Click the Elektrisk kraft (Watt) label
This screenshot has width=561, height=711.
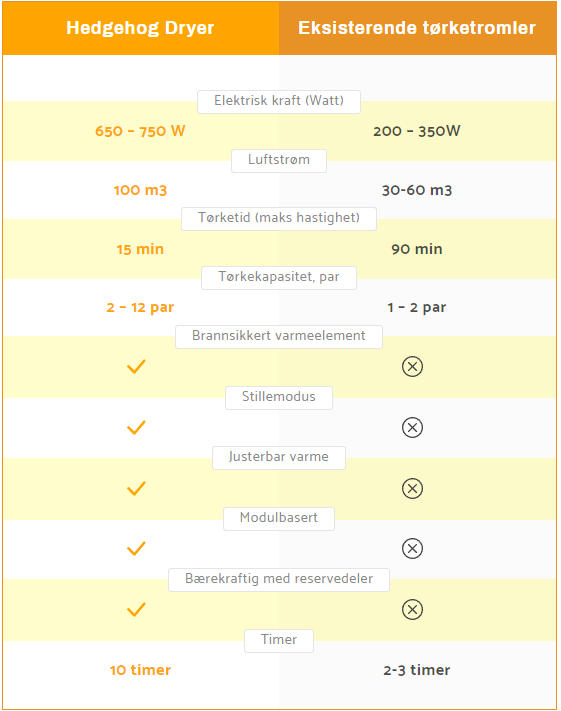[279, 102]
